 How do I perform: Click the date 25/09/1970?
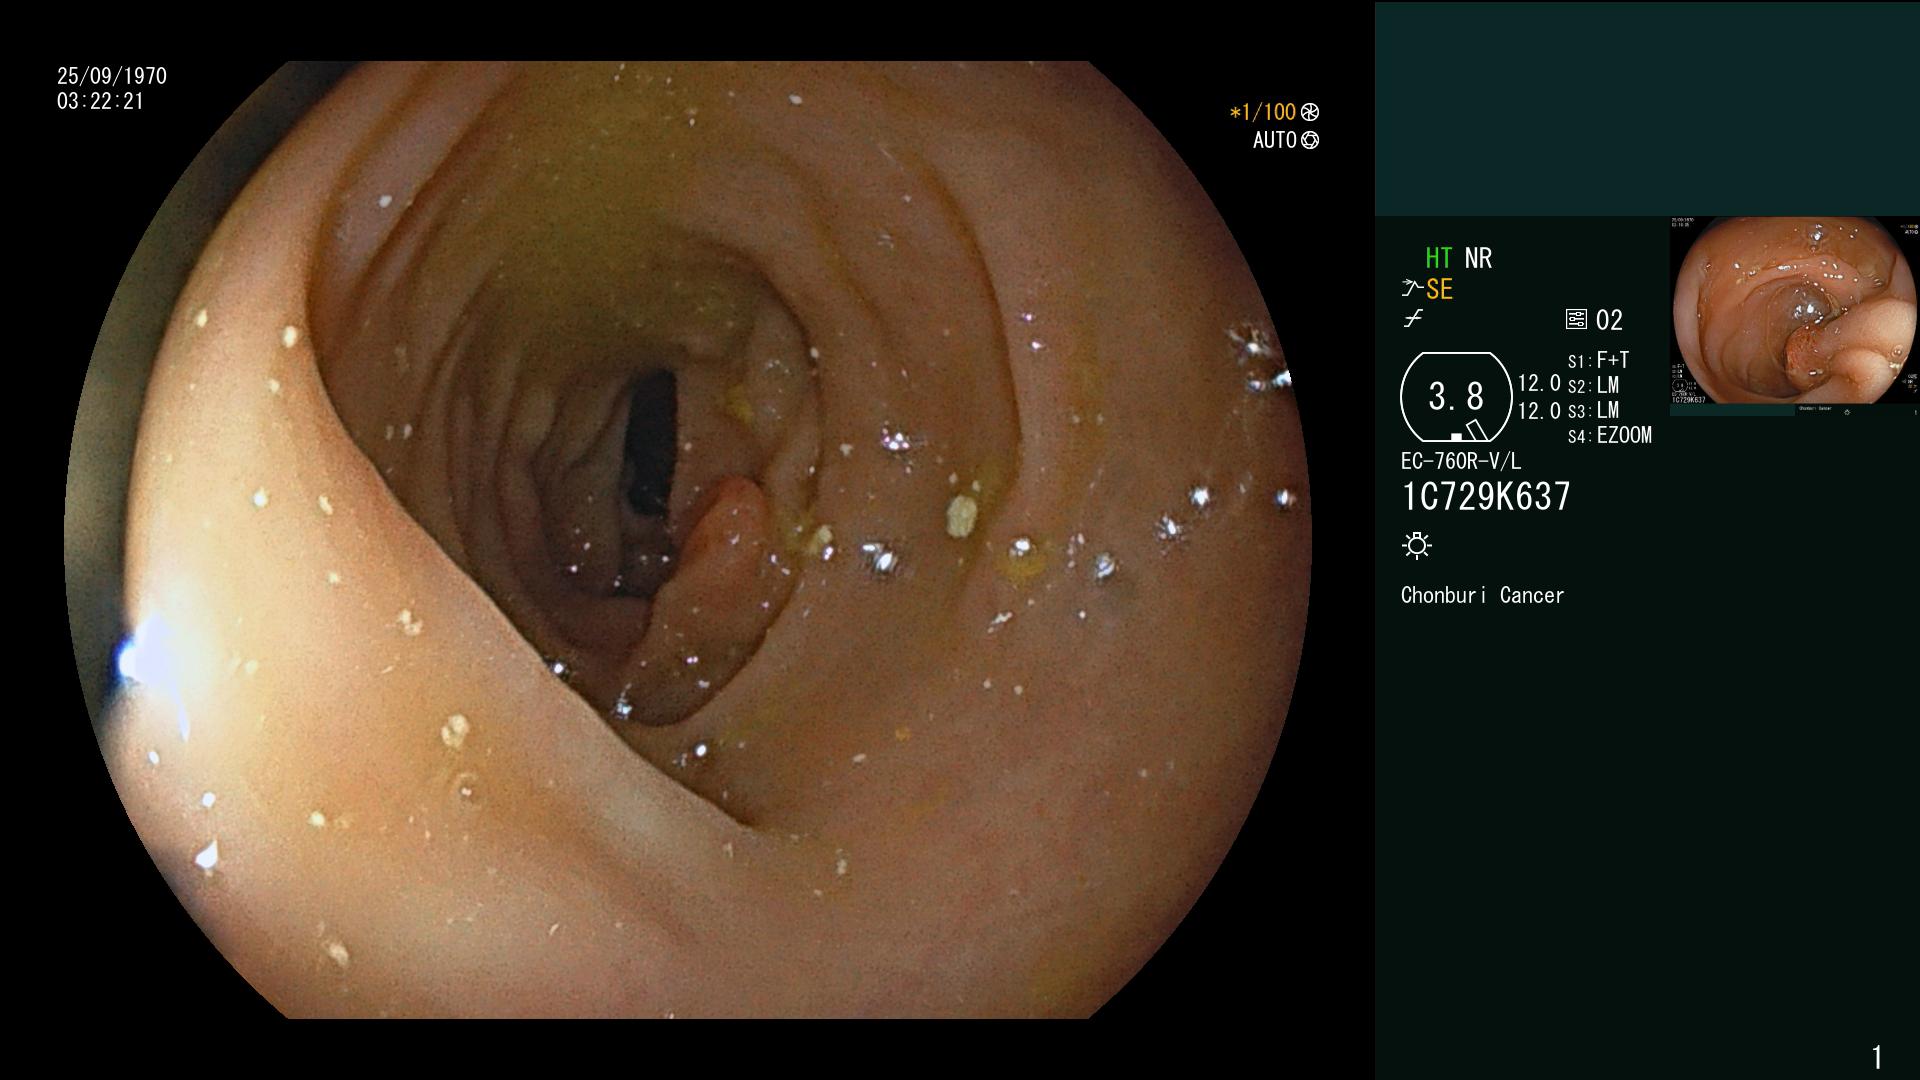point(112,77)
